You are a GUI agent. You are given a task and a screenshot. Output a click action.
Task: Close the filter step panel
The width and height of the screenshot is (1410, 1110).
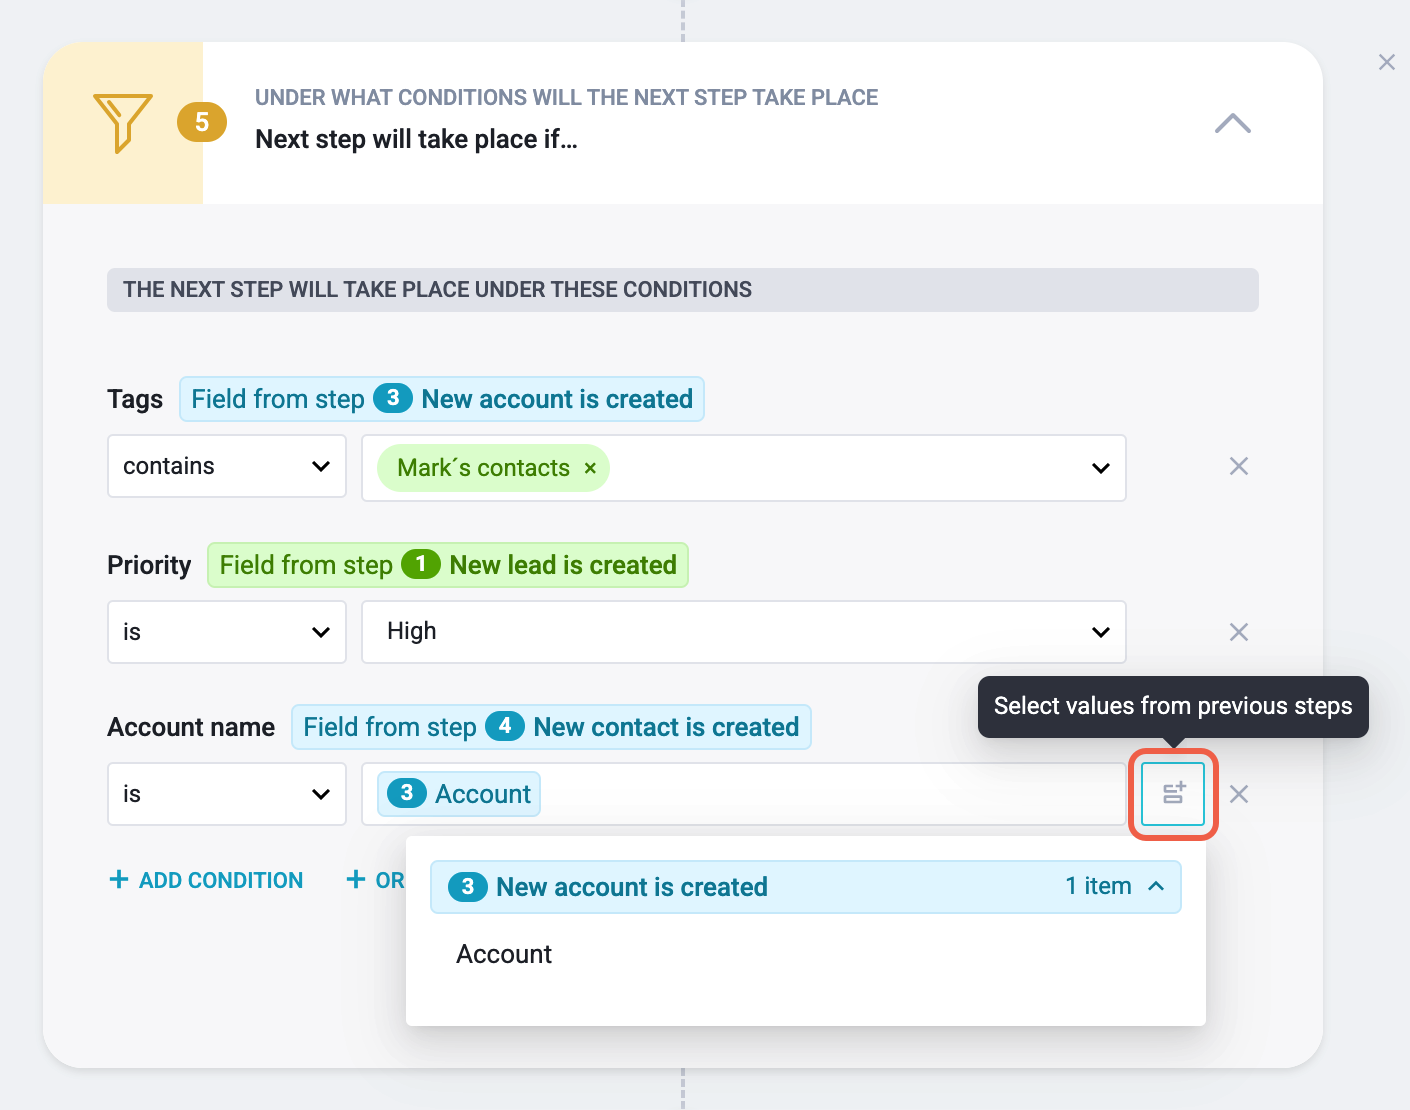coord(1387,62)
